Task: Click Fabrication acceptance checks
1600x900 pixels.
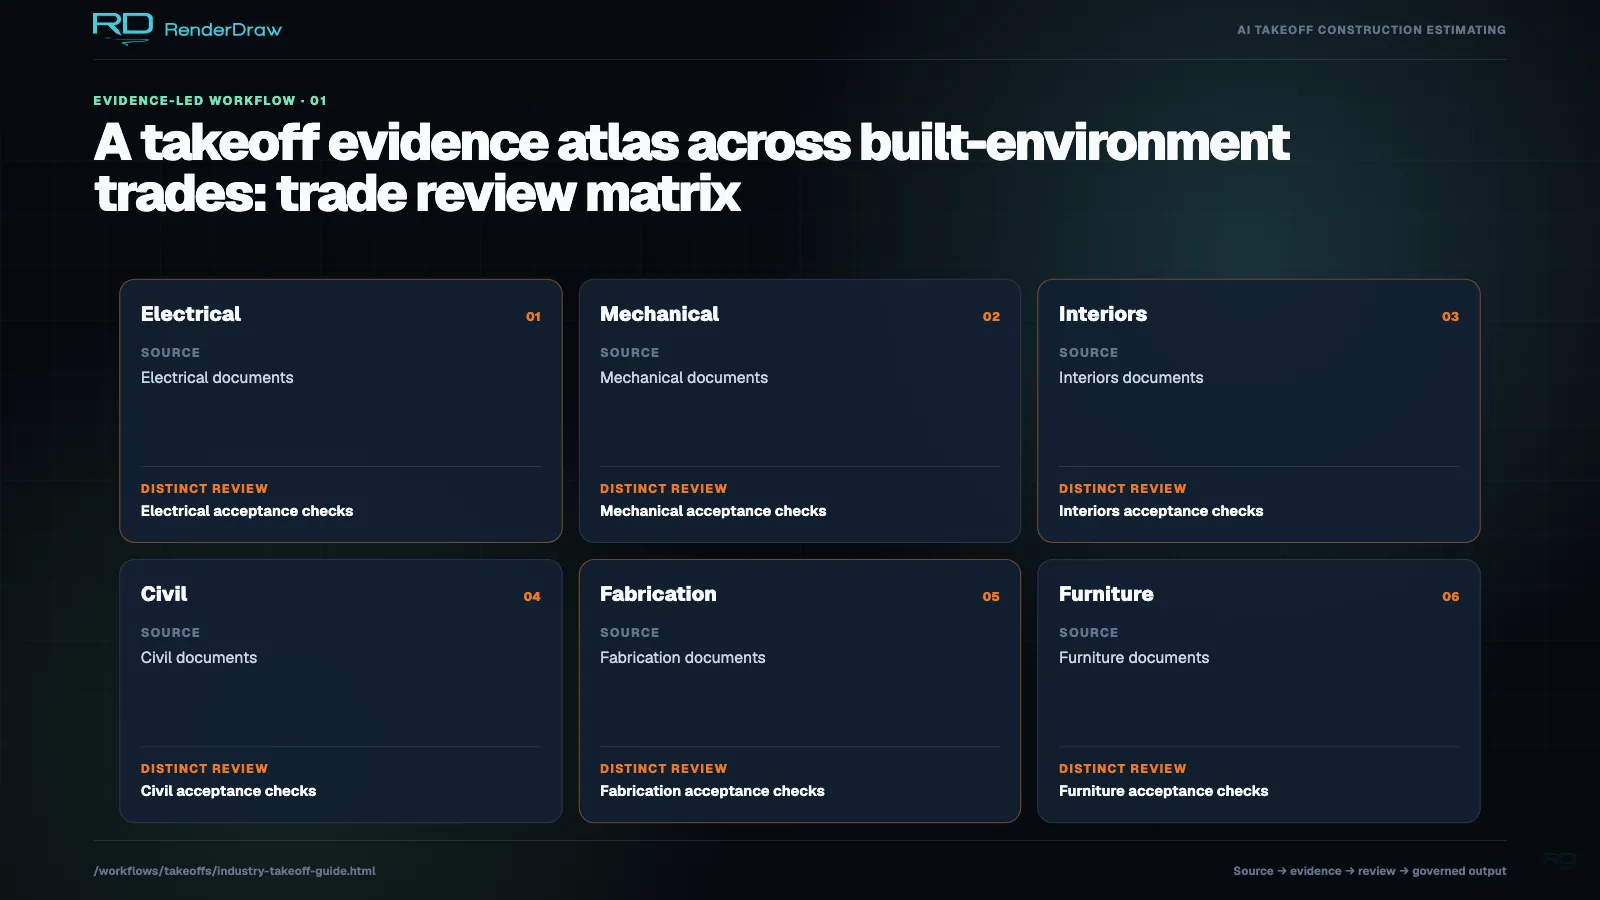Action: coord(712,791)
